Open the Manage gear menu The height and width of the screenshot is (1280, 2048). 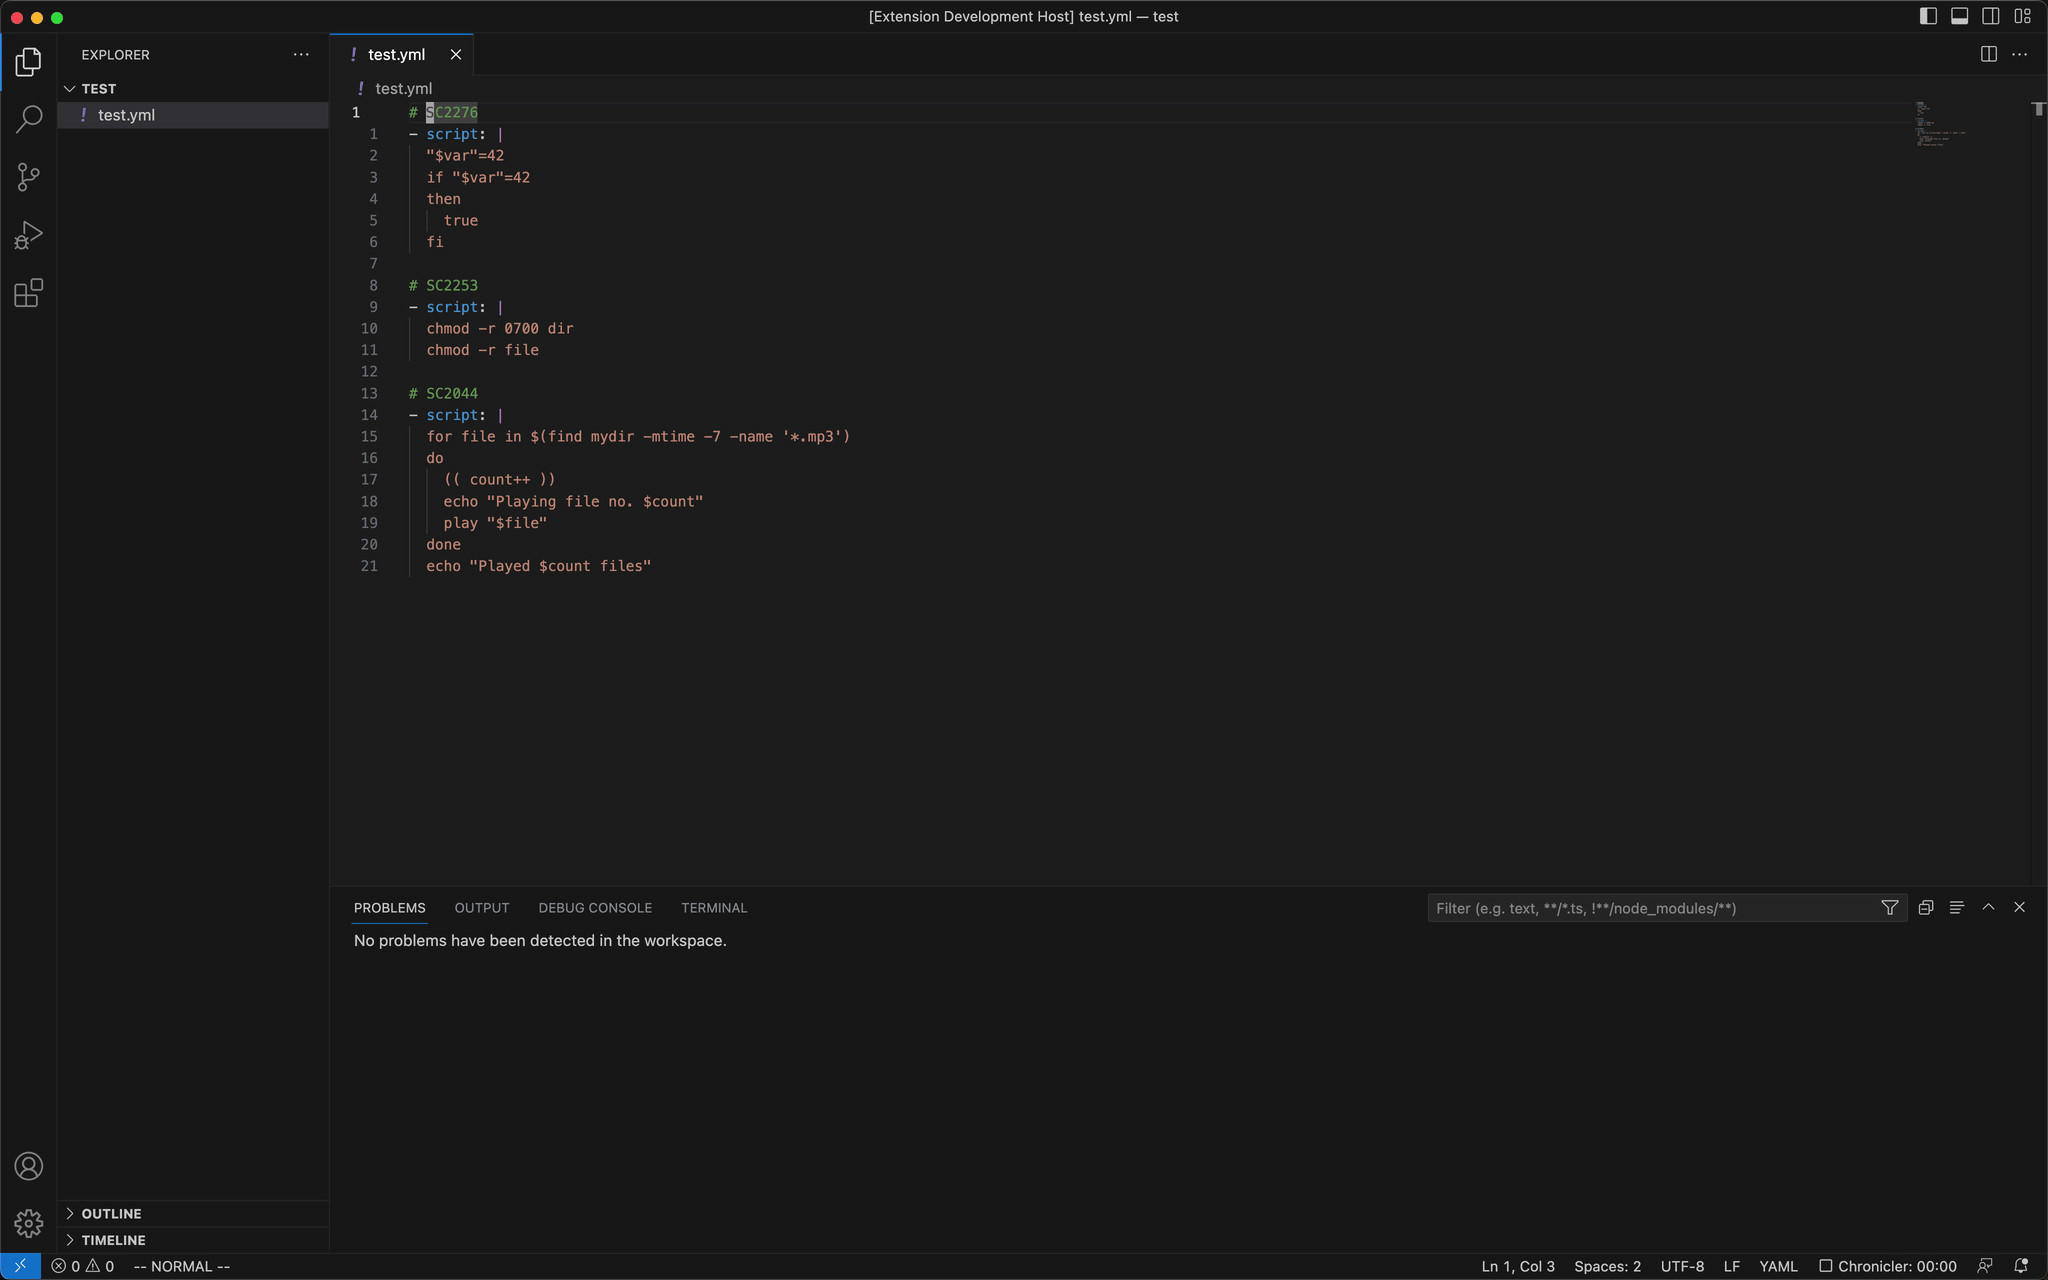click(28, 1223)
